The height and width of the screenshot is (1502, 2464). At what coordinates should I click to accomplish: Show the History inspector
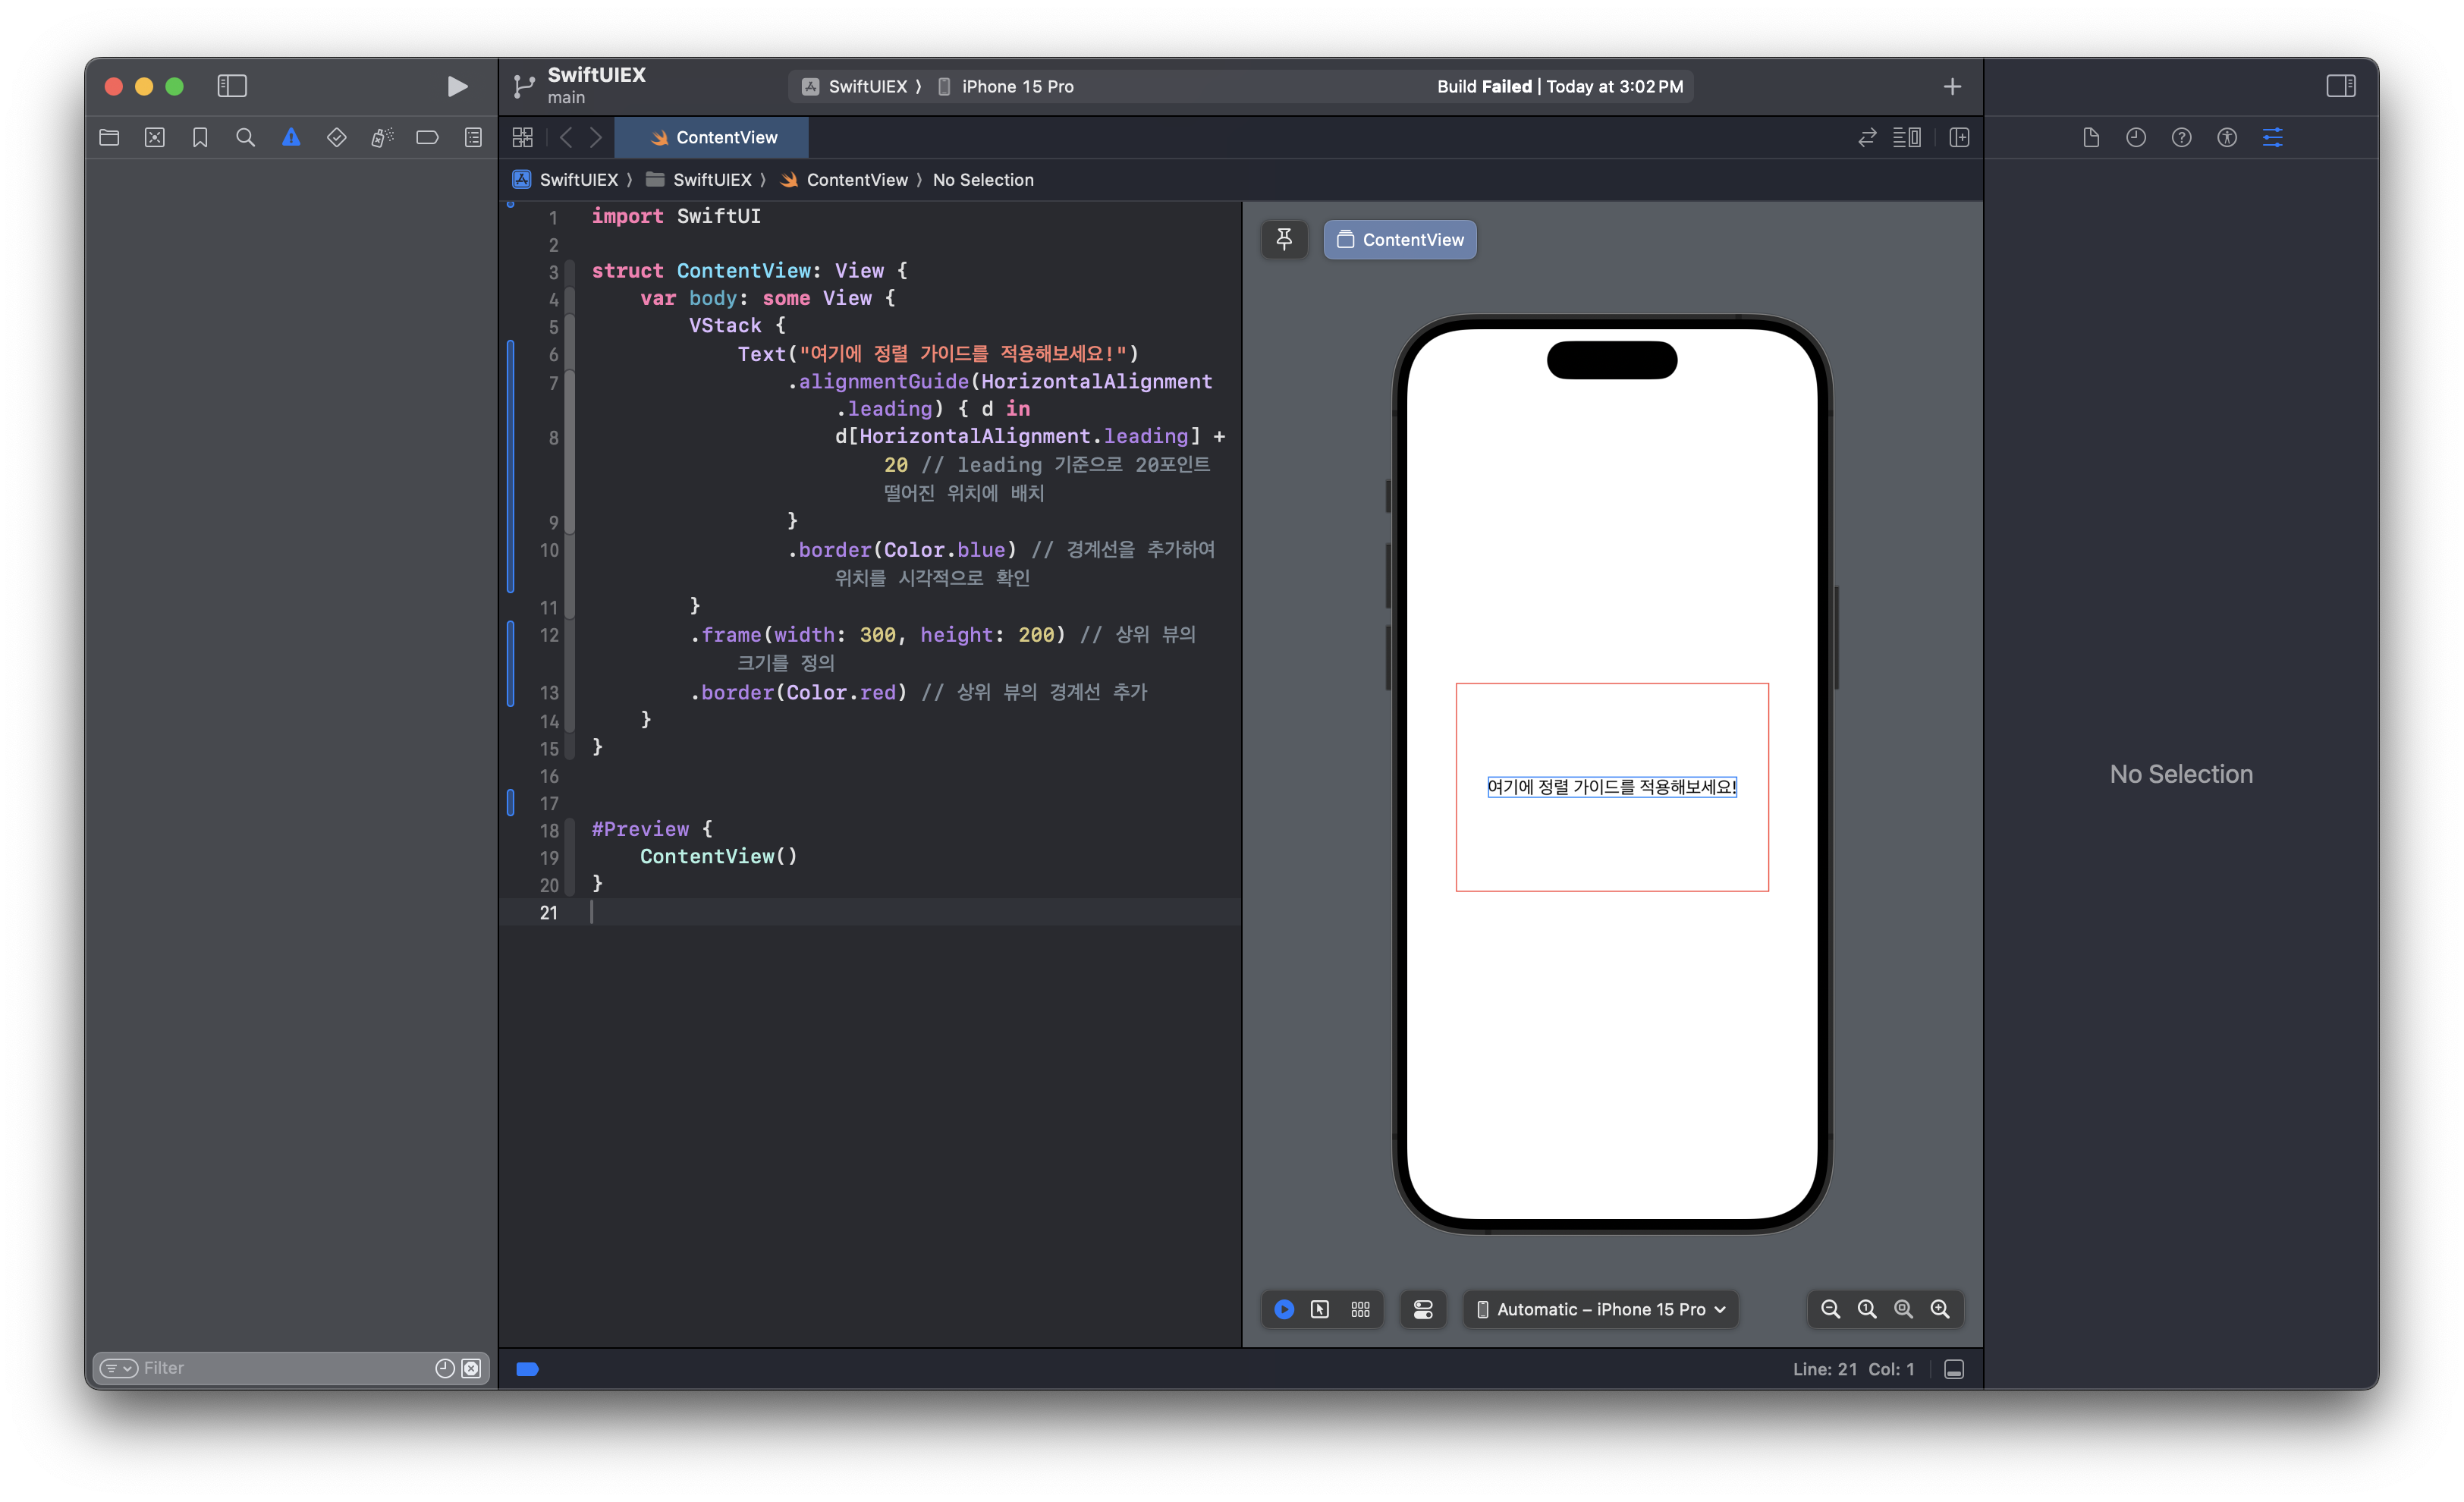click(2136, 138)
